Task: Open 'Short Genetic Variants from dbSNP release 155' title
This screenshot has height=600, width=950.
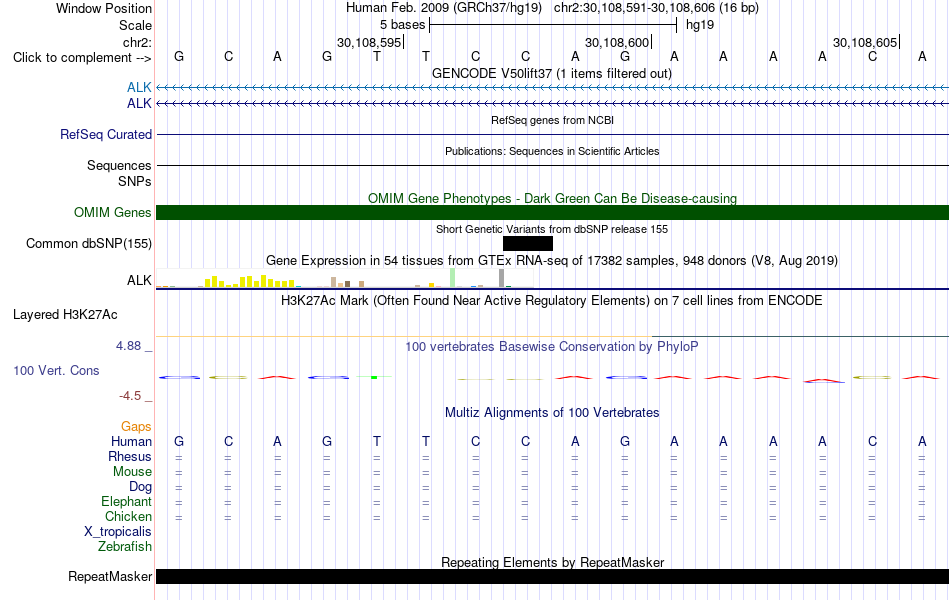Action: (552, 229)
